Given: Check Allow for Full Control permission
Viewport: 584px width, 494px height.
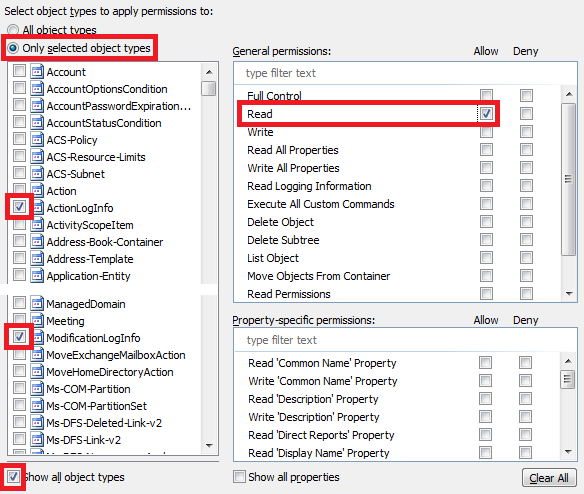Looking at the screenshot, I should (486, 95).
